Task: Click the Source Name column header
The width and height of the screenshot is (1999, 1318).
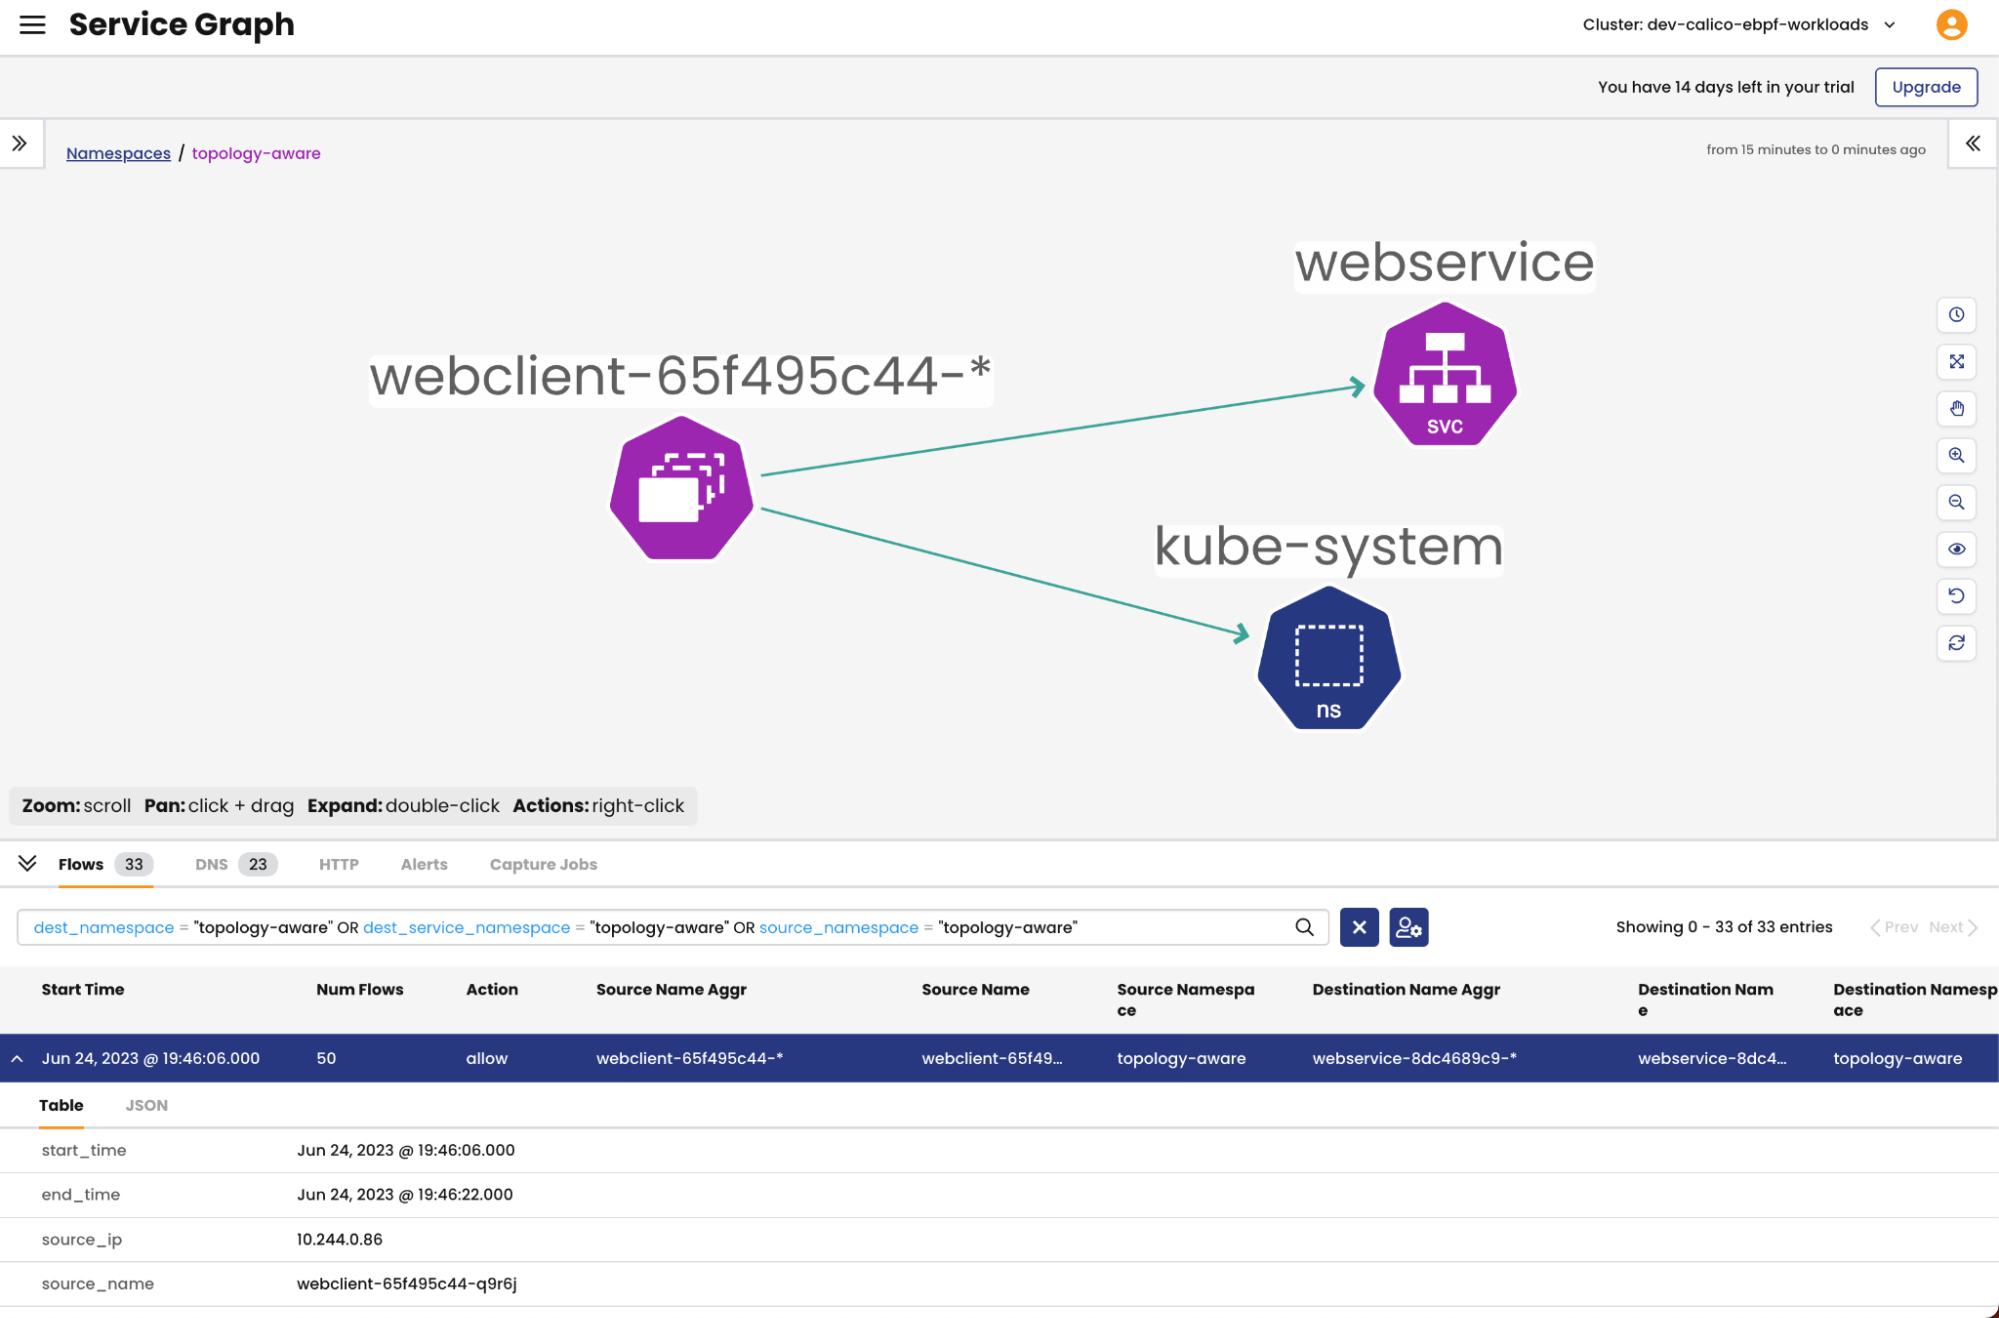Action: pyautogui.click(x=975, y=989)
